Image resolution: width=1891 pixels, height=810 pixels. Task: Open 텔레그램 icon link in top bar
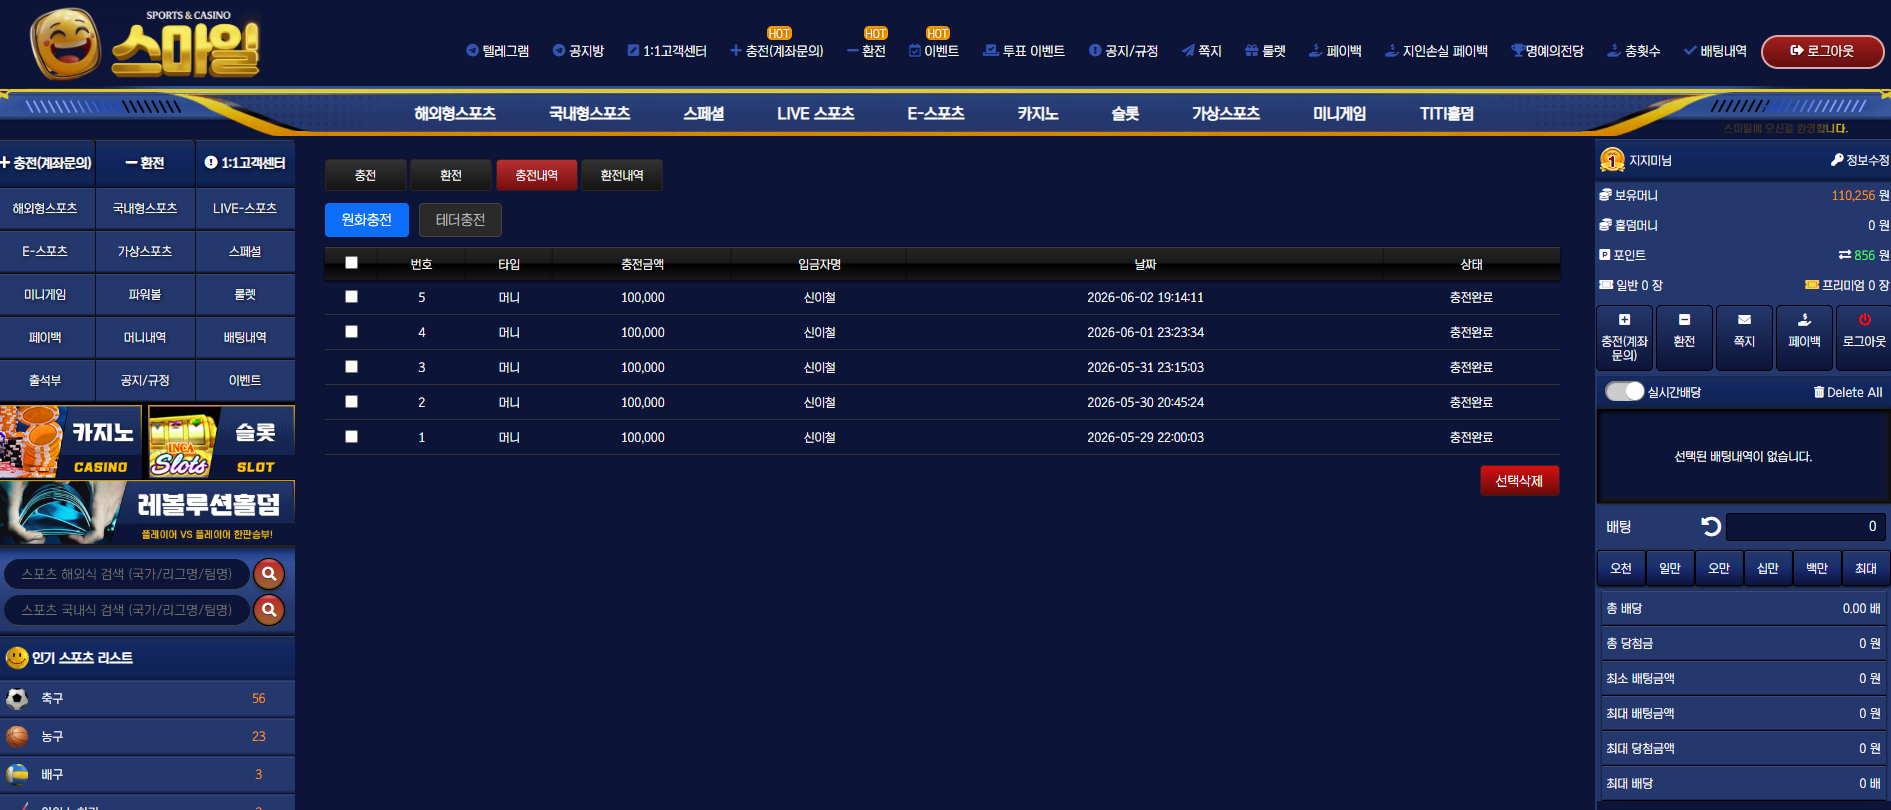472,50
